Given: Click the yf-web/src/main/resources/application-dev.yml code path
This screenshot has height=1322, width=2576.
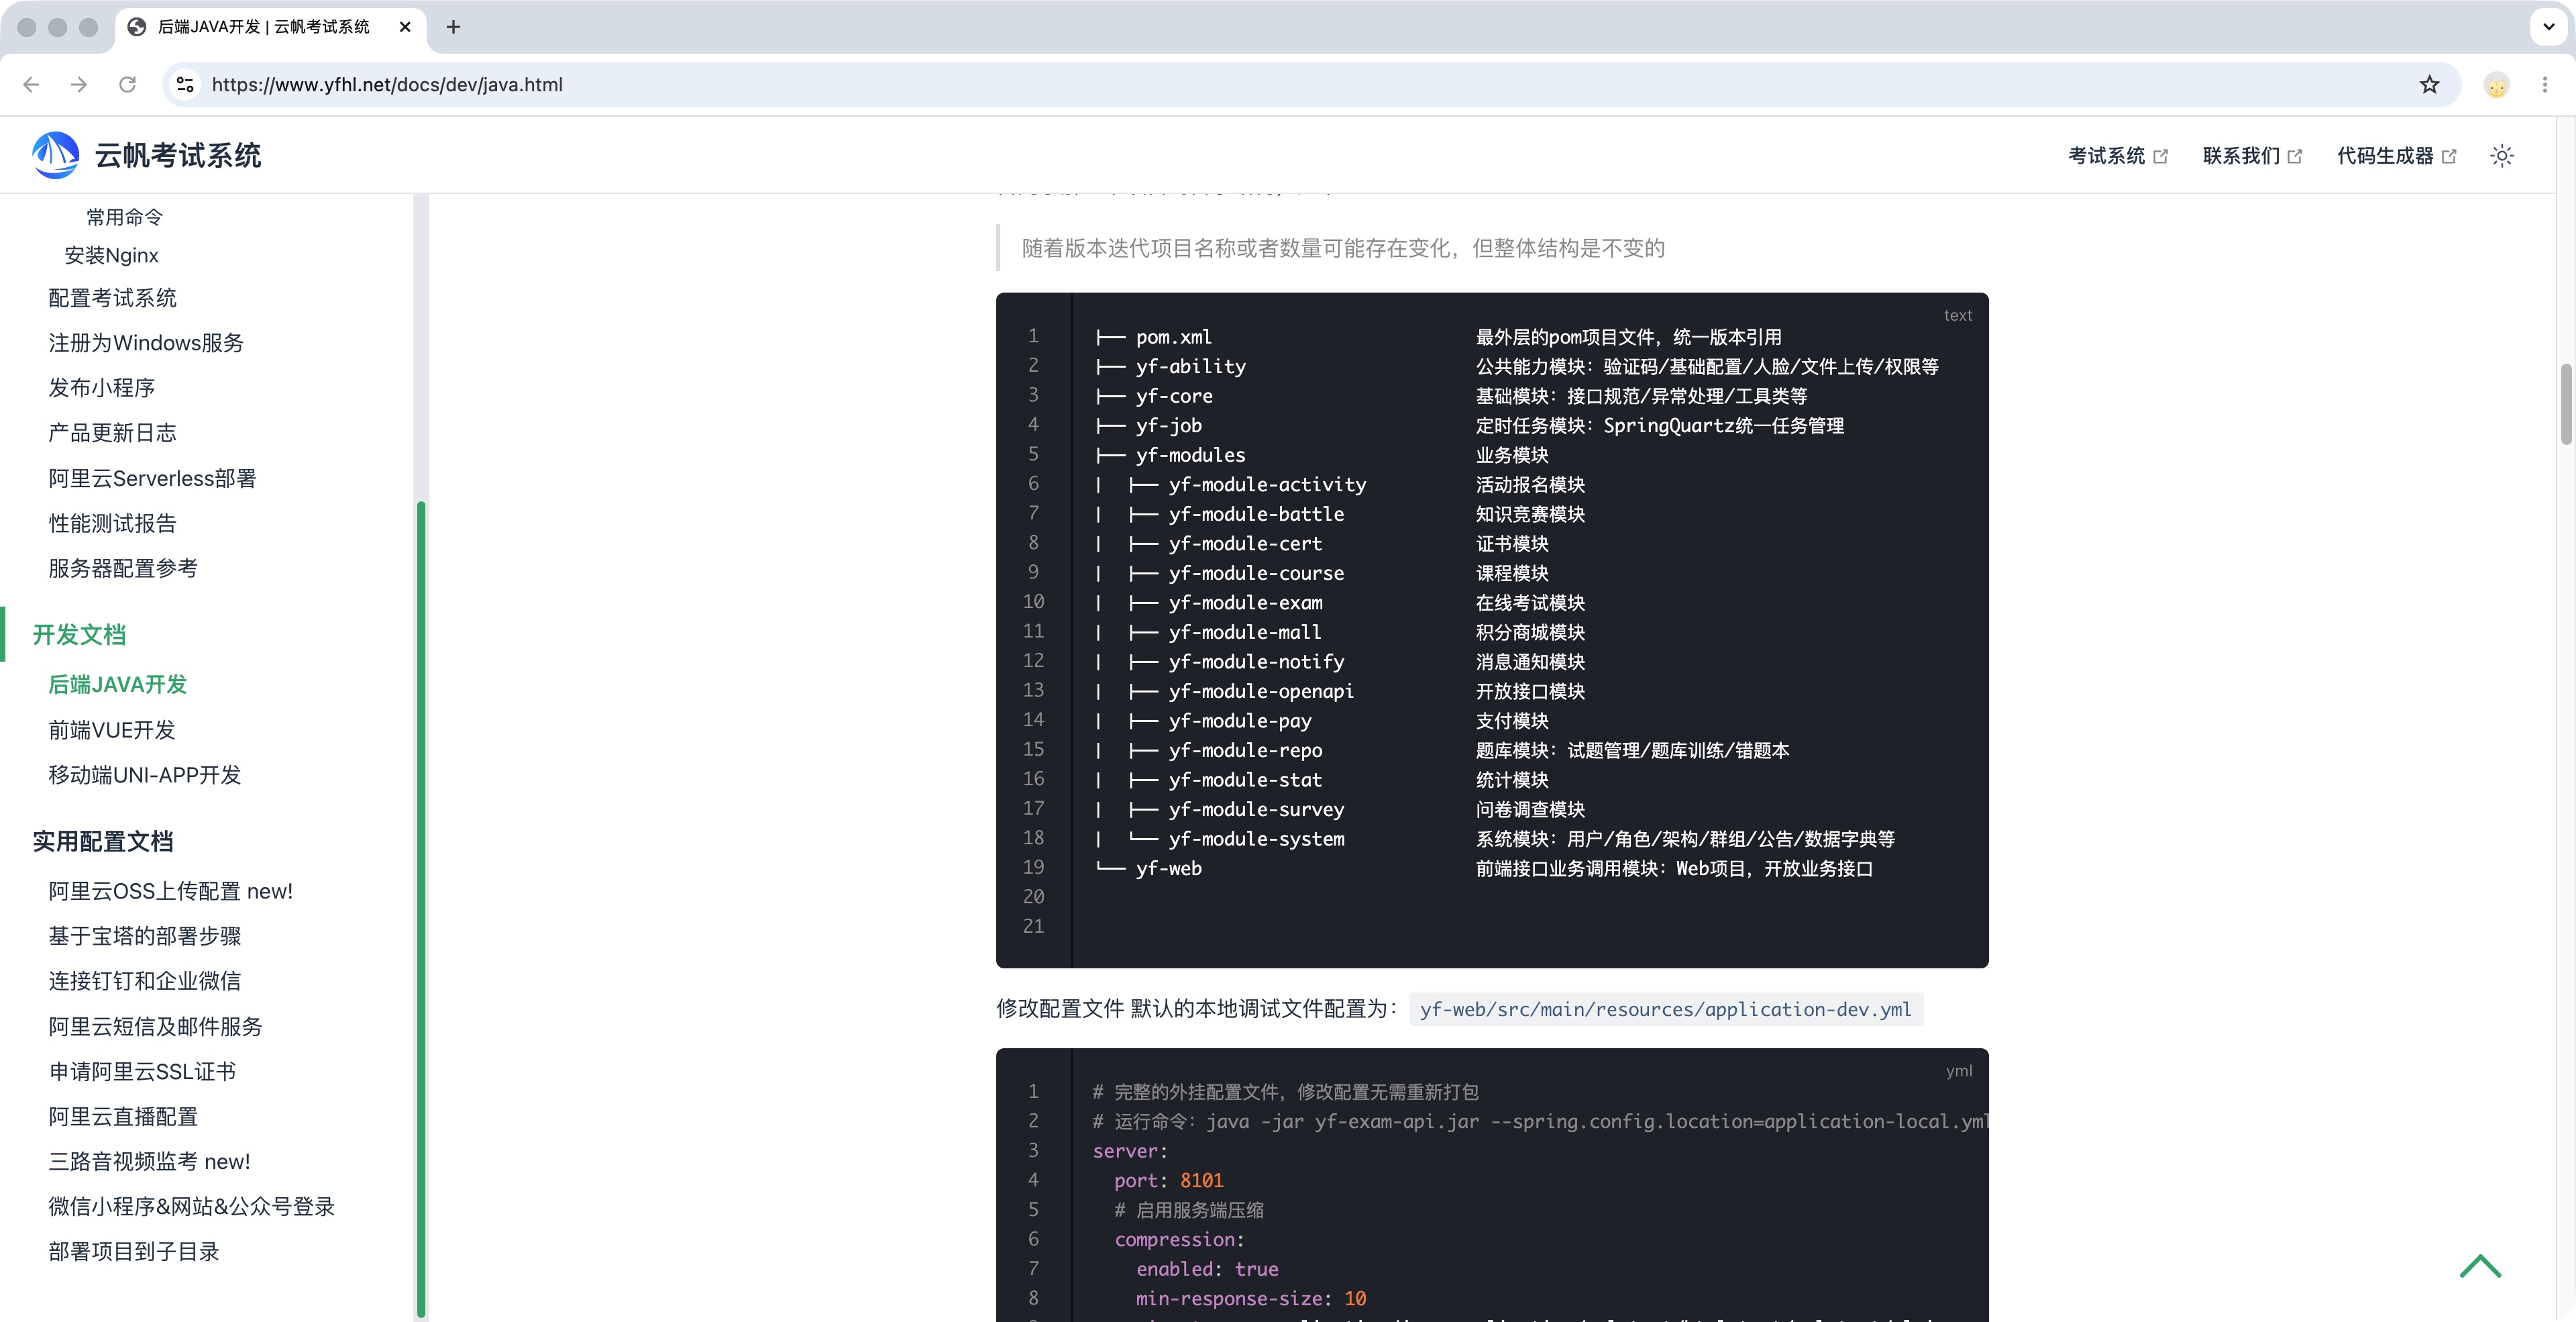Looking at the screenshot, I should [x=1665, y=1009].
